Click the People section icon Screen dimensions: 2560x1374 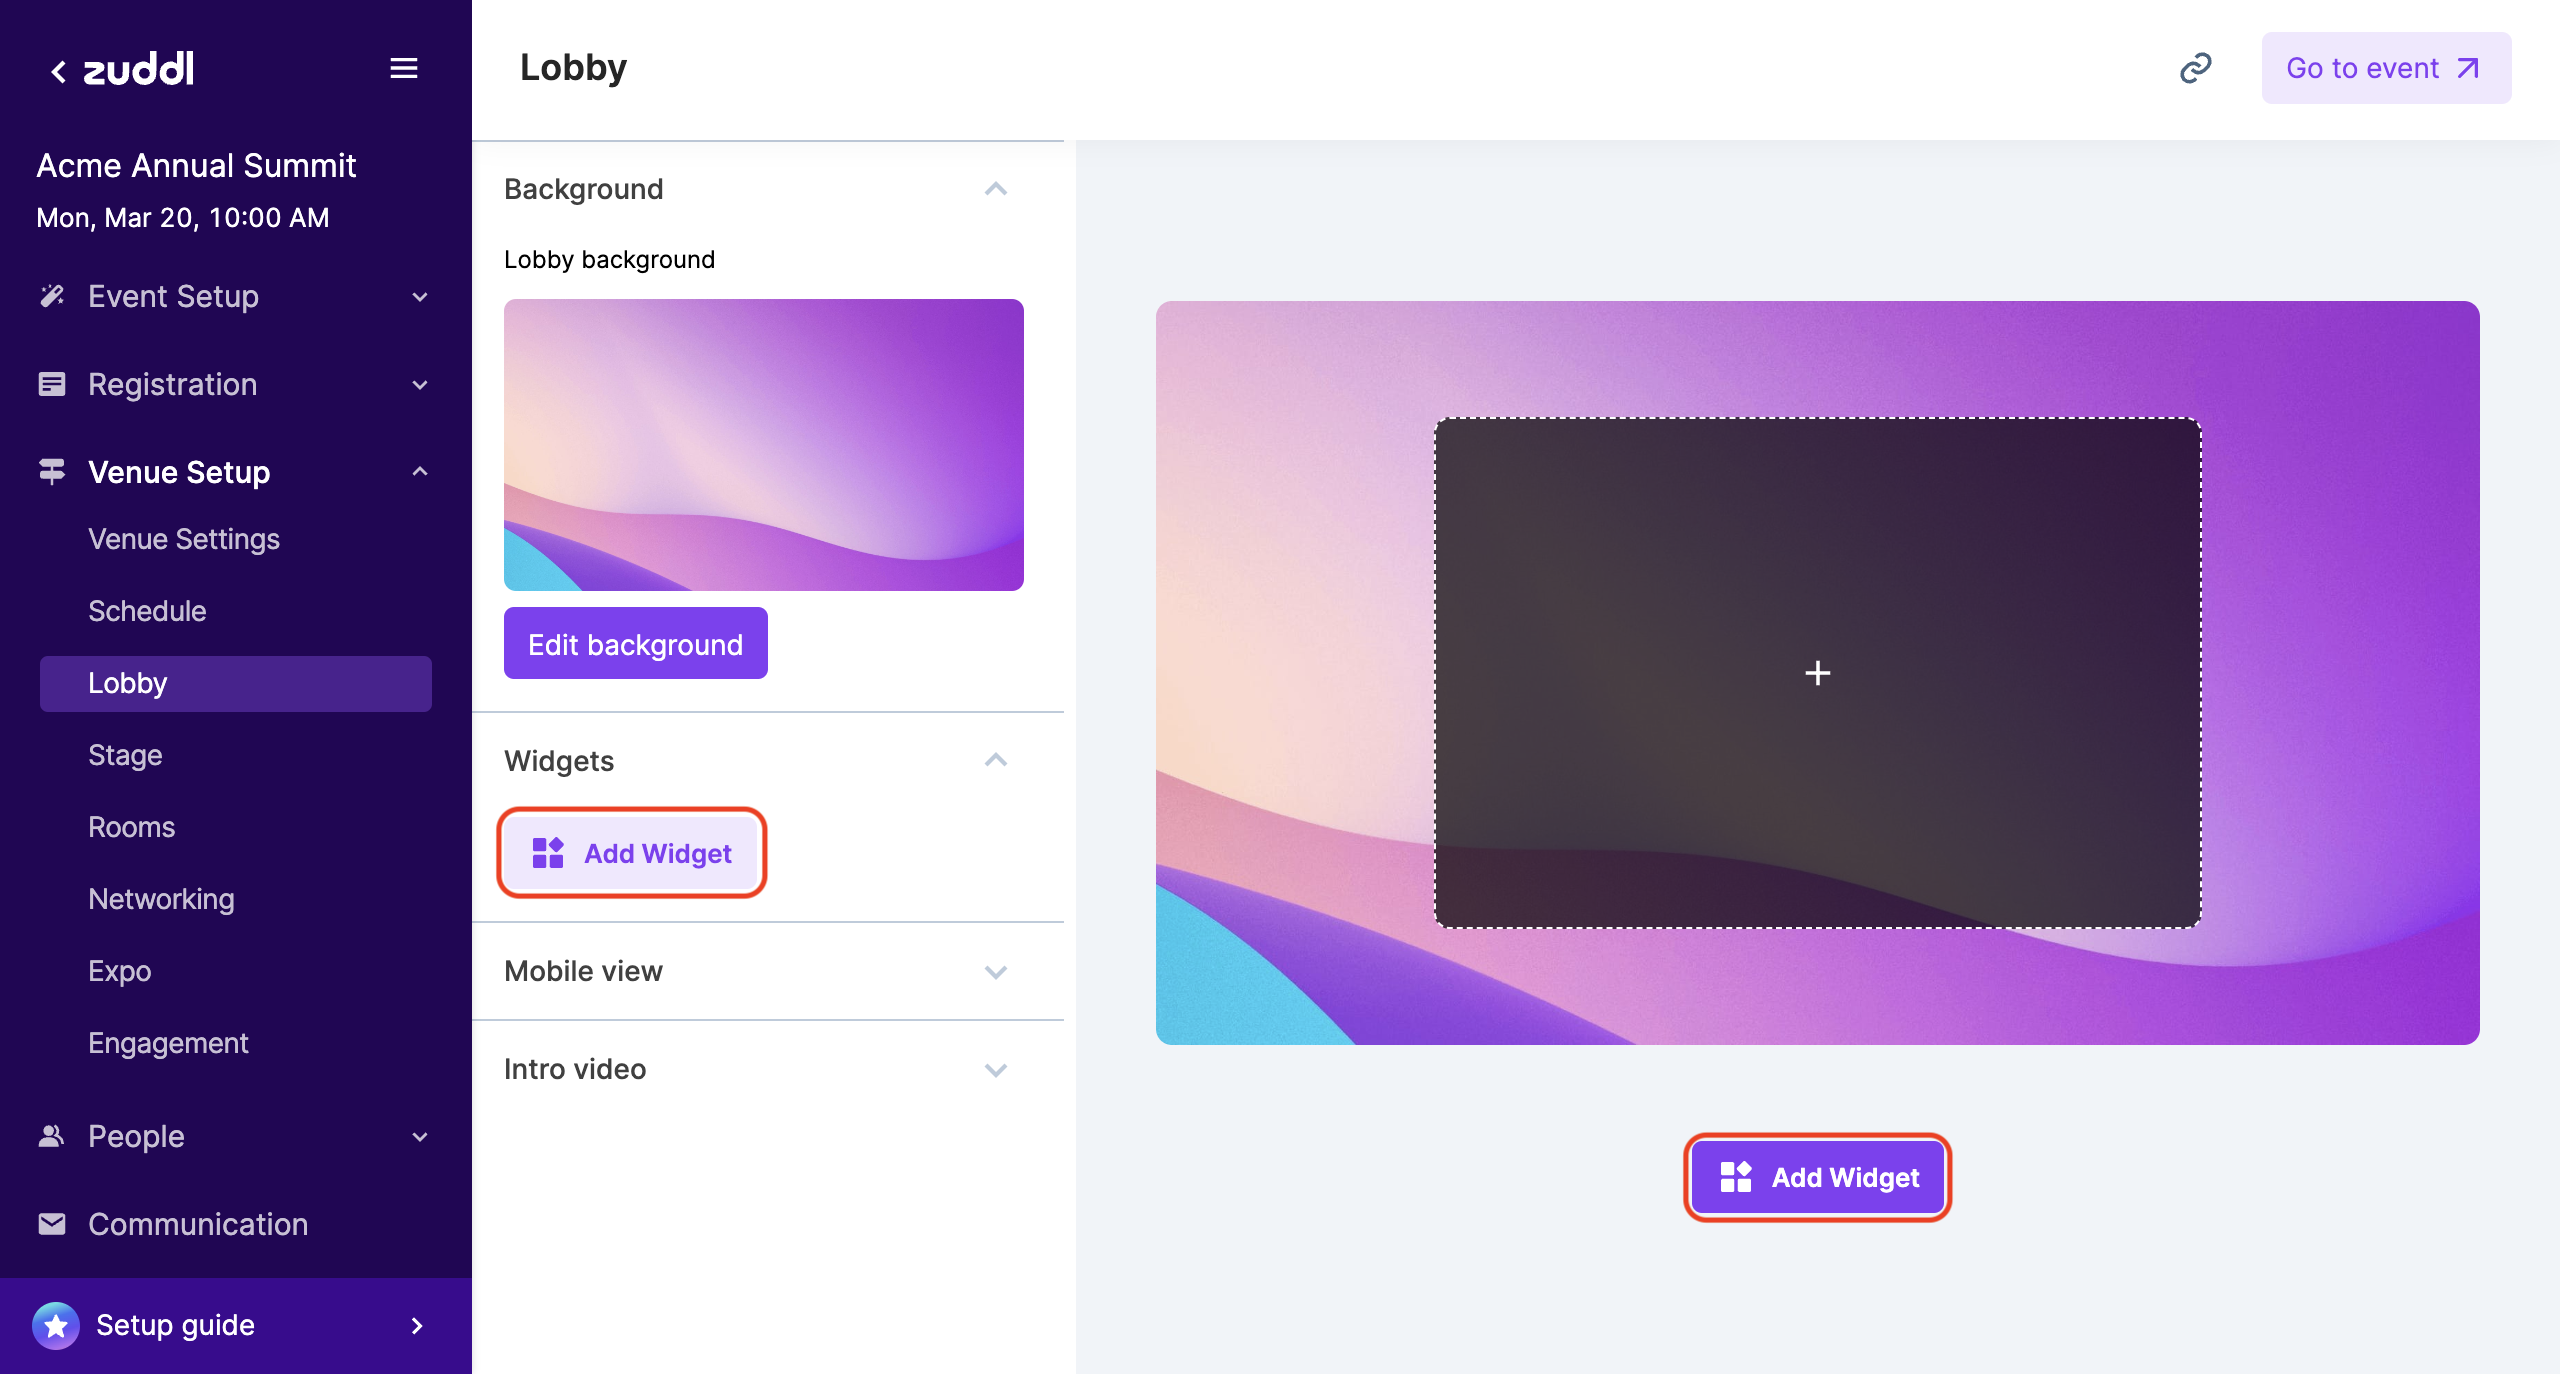pyautogui.click(x=52, y=1135)
